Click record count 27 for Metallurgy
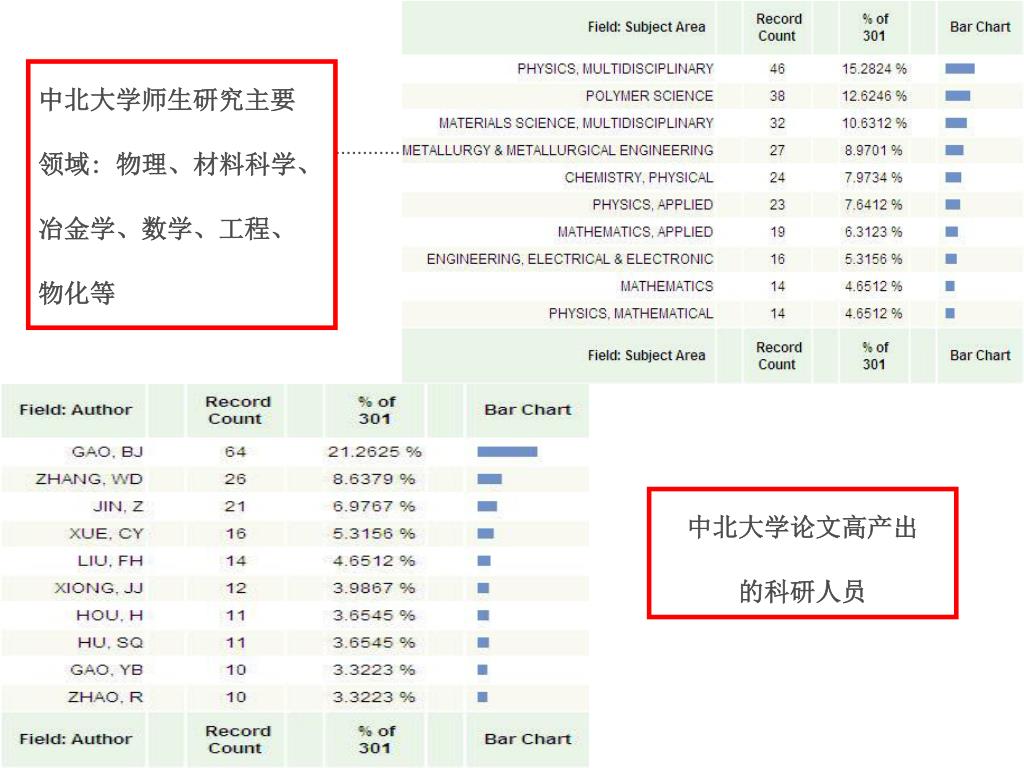This screenshot has height=768, width=1024. (777, 150)
